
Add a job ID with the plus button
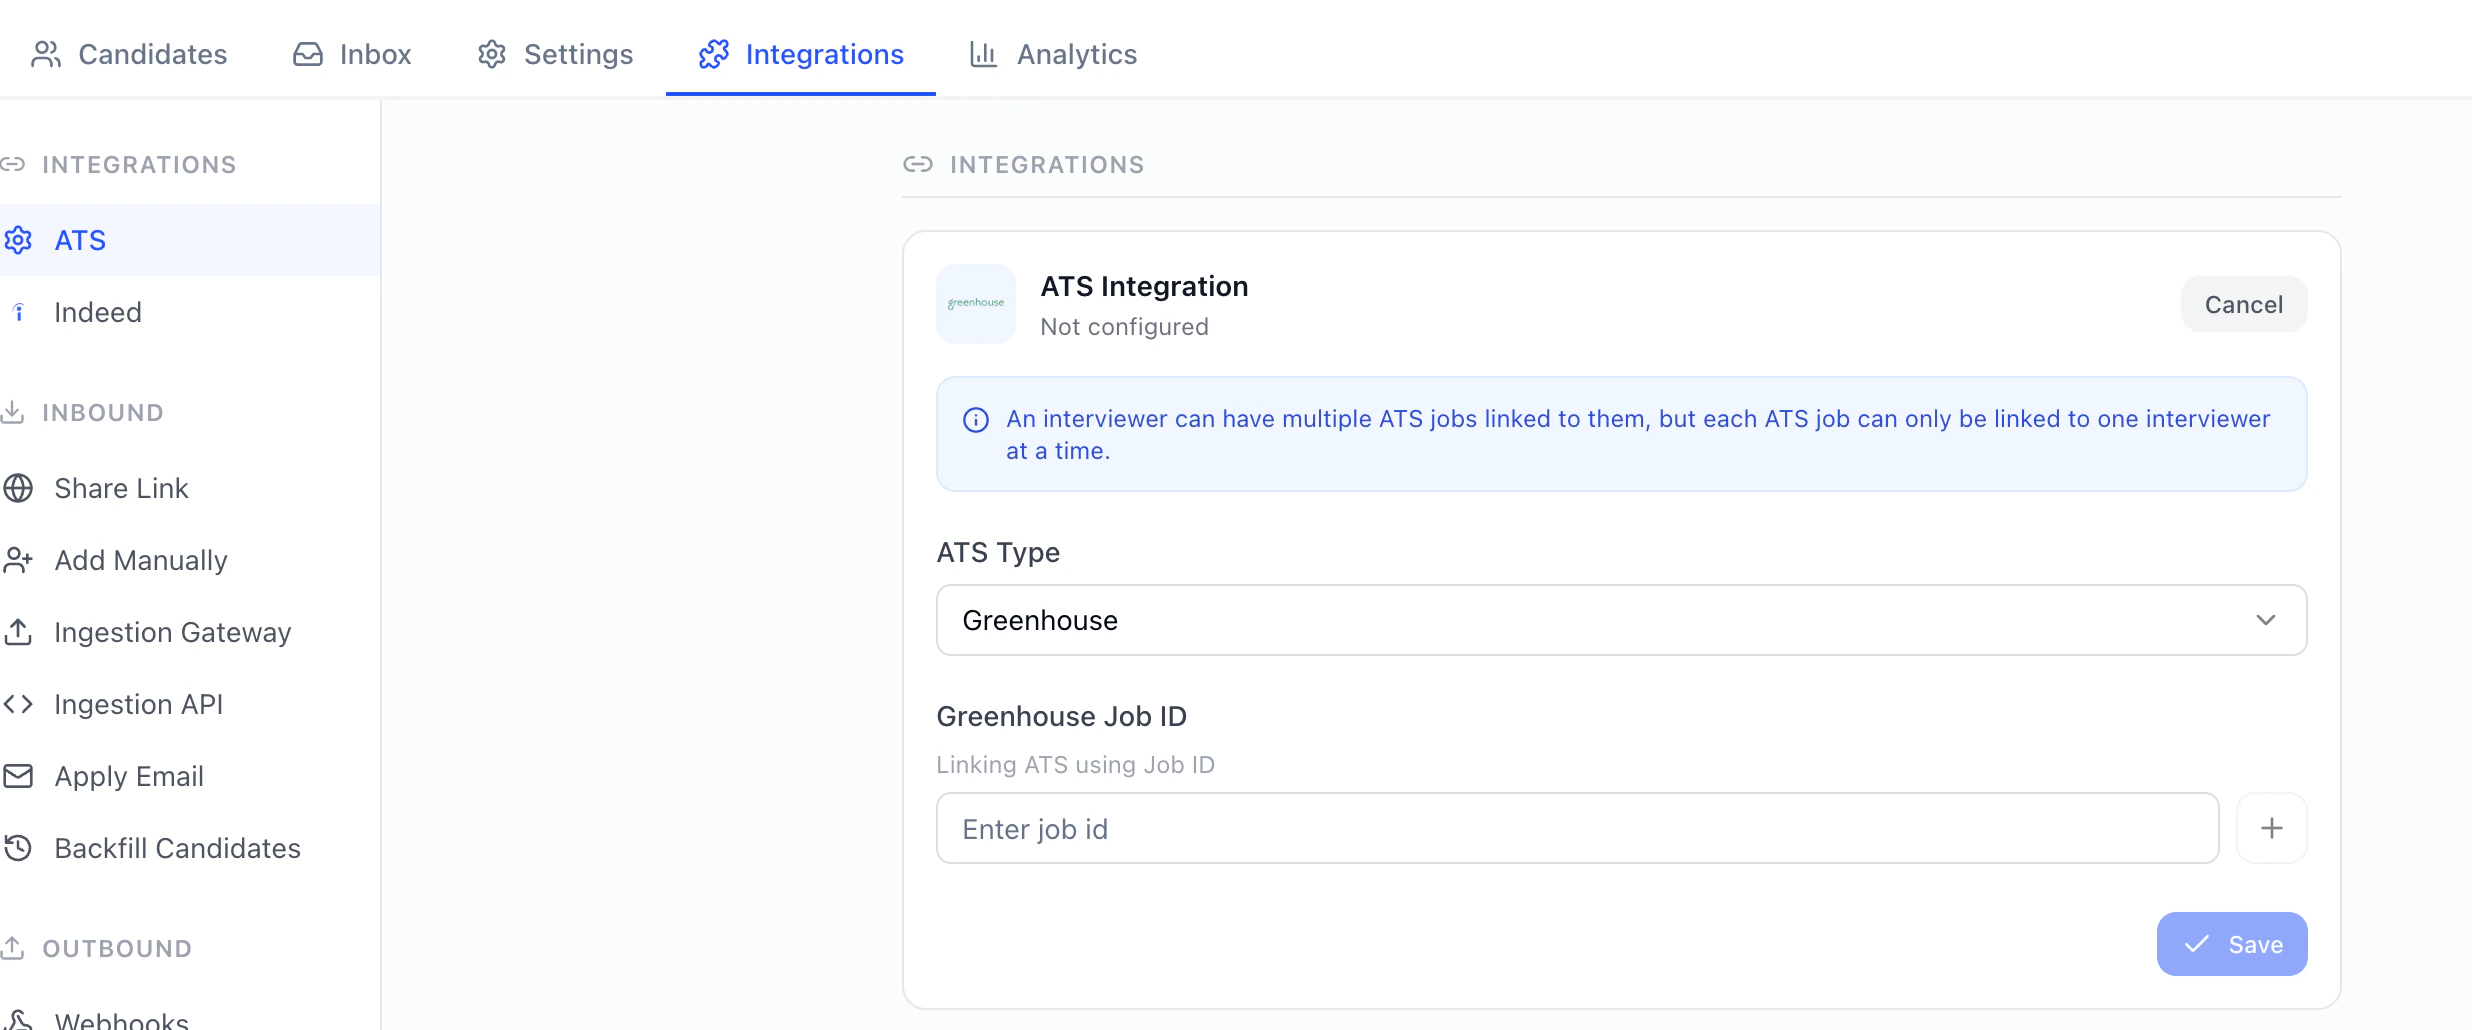[x=2272, y=828]
